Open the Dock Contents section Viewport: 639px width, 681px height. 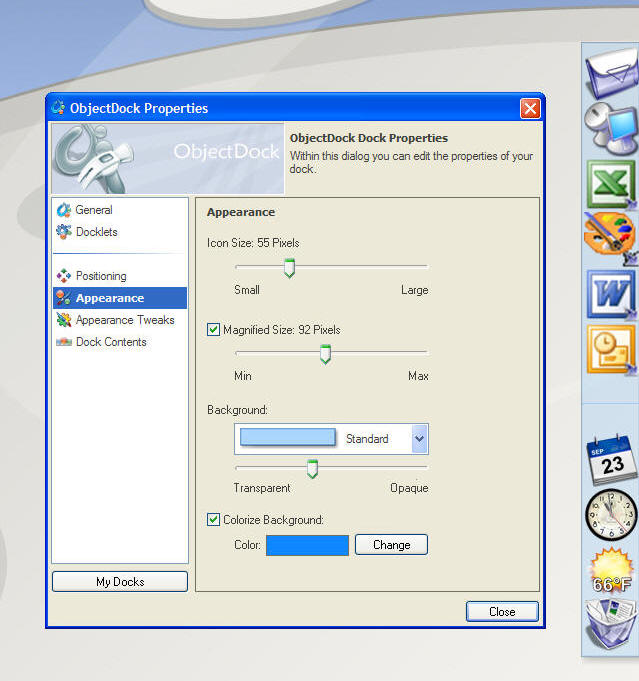point(120,342)
